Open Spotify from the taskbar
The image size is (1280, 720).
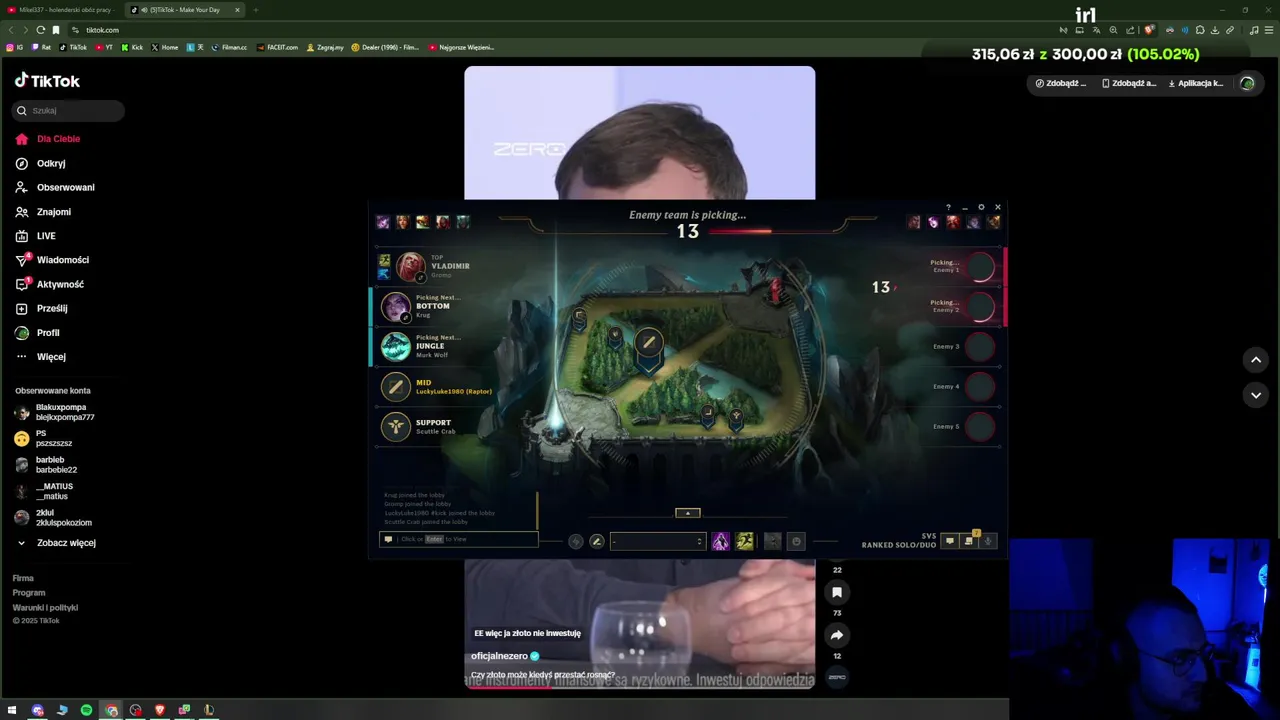tap(86, 710)
